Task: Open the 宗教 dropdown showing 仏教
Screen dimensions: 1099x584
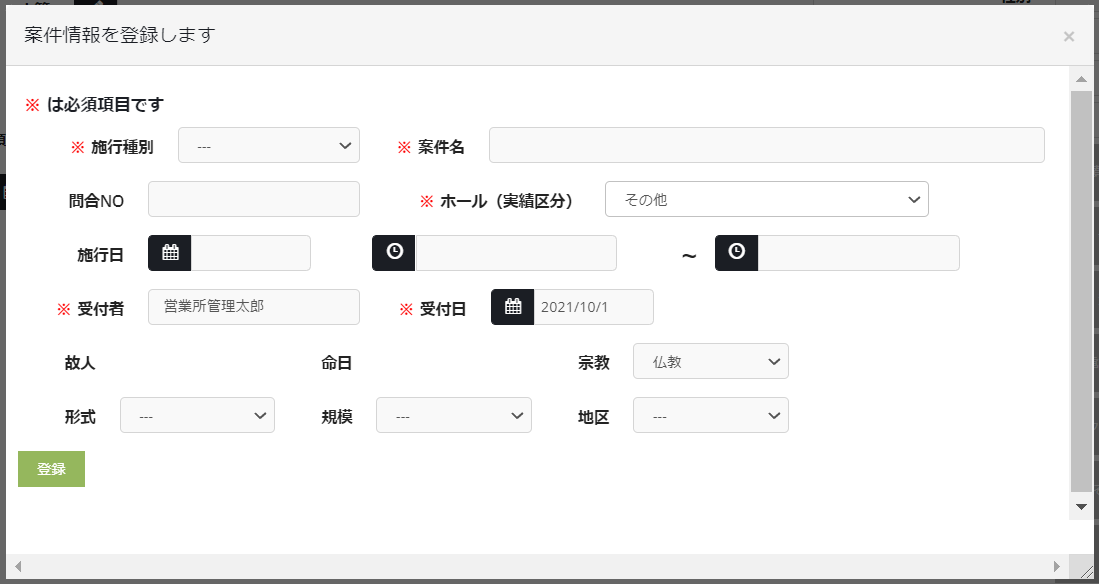Action: click(710, 361)
